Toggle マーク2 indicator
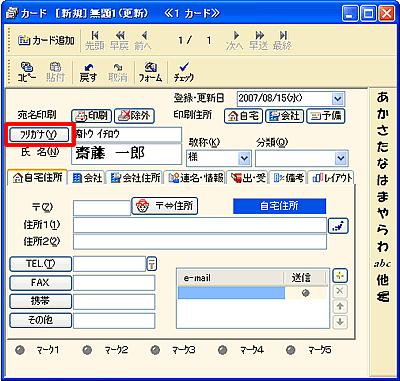Image resolution: width=400 pixels, height=381 pixels. pyautogui.click(x=88, y=350)
